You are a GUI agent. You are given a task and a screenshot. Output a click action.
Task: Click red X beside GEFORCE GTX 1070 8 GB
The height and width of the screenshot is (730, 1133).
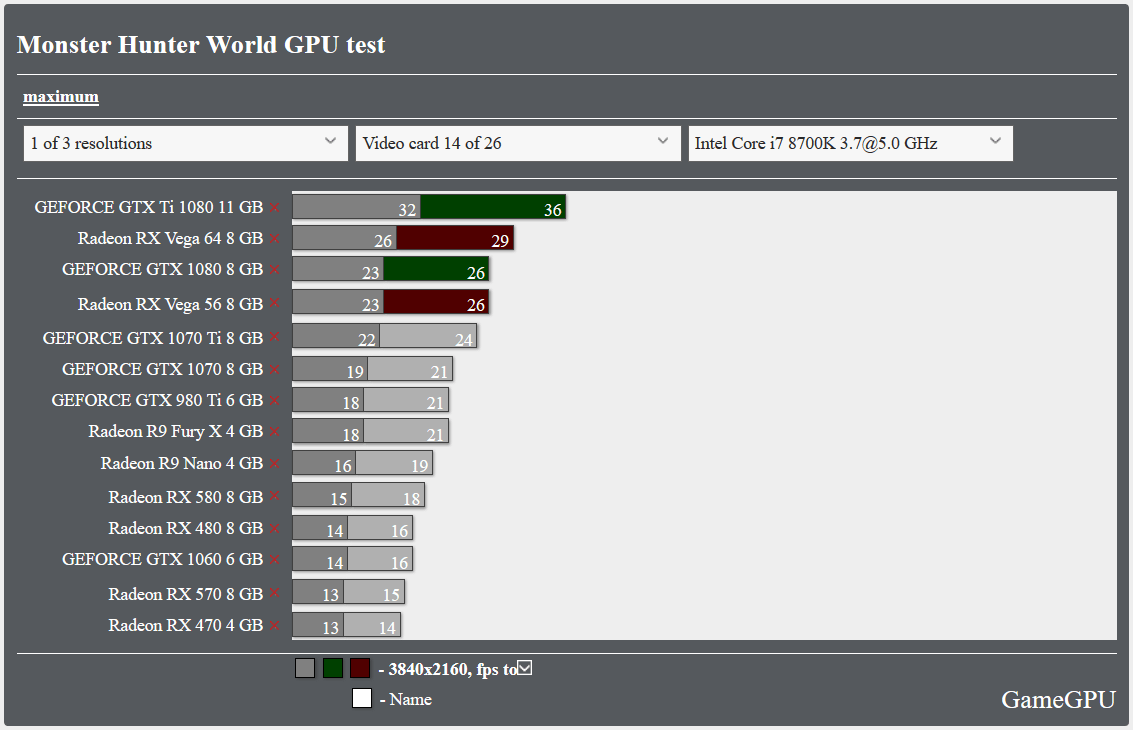(275, 370)
